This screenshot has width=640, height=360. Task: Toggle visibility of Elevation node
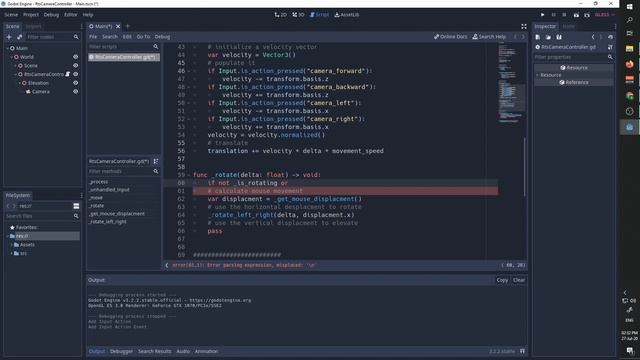tap(76, 83)
